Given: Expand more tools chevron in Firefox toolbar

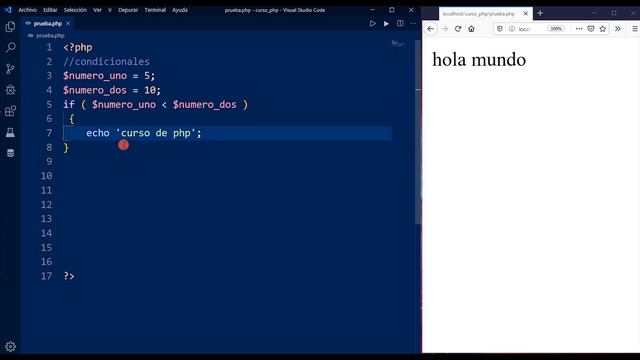Looking at the screenshot, I should click(x=618, y=29).
